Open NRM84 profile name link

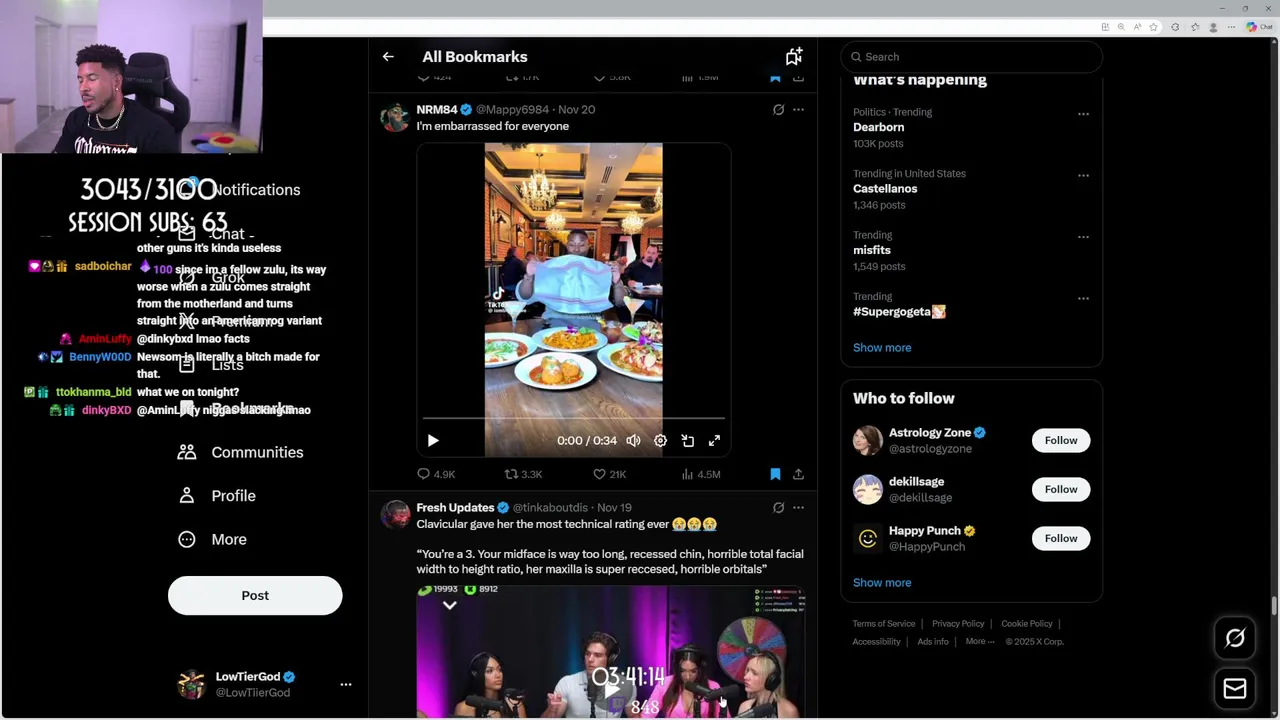(437, 109)
